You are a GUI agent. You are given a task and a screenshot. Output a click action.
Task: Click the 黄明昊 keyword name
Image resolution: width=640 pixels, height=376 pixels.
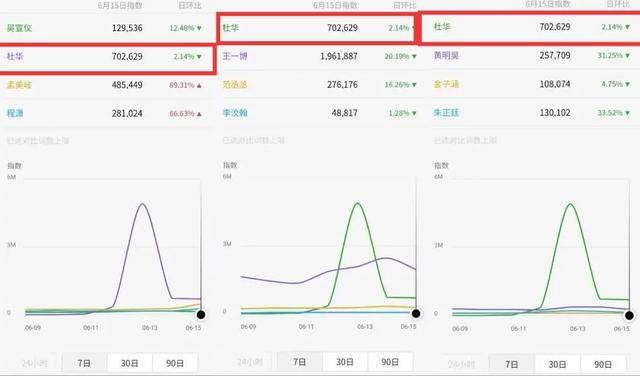coord(446,55)
